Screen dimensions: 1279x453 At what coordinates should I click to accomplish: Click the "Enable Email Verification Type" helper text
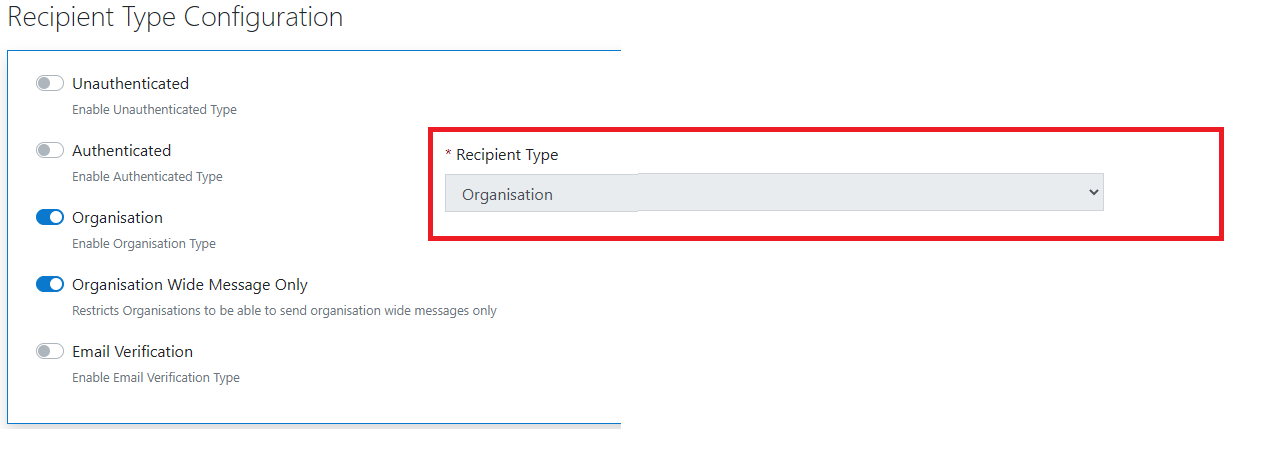click(155, 378)
